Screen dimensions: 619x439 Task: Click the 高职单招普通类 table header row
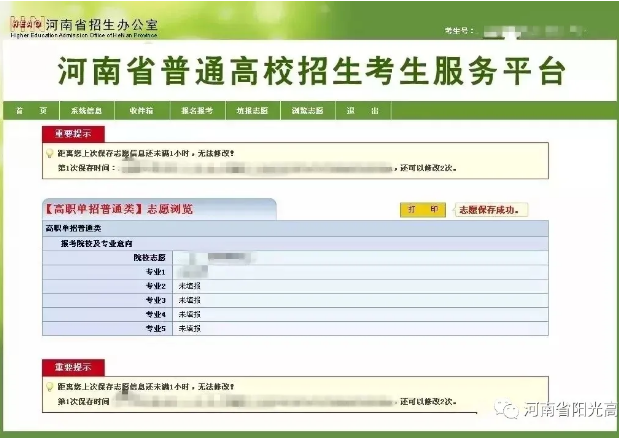295,228
